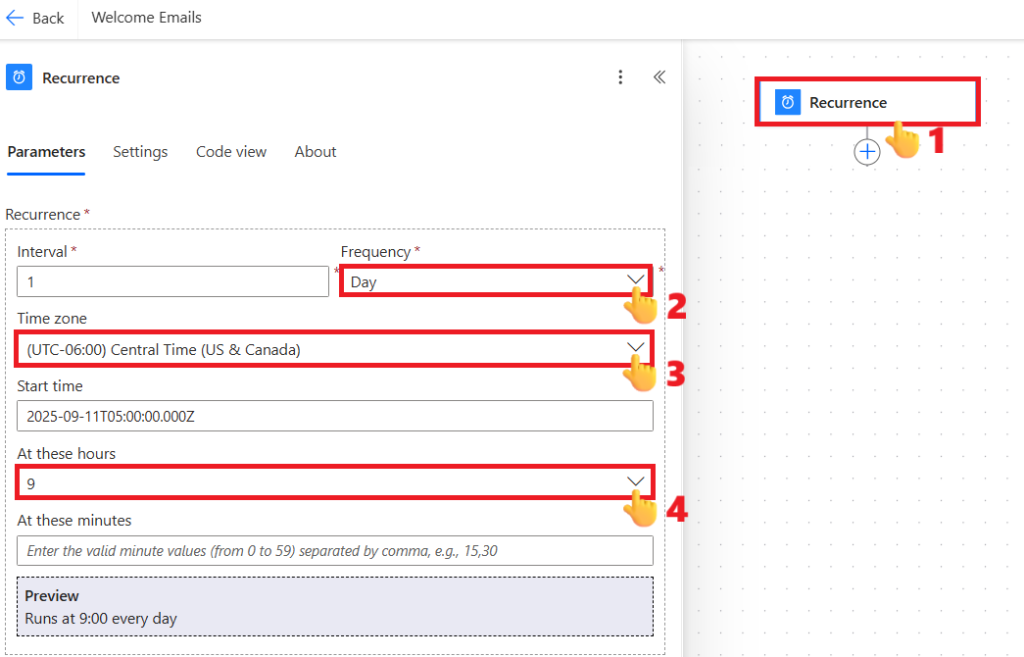Select the Recurrence node label on canvas

(848, 102)
